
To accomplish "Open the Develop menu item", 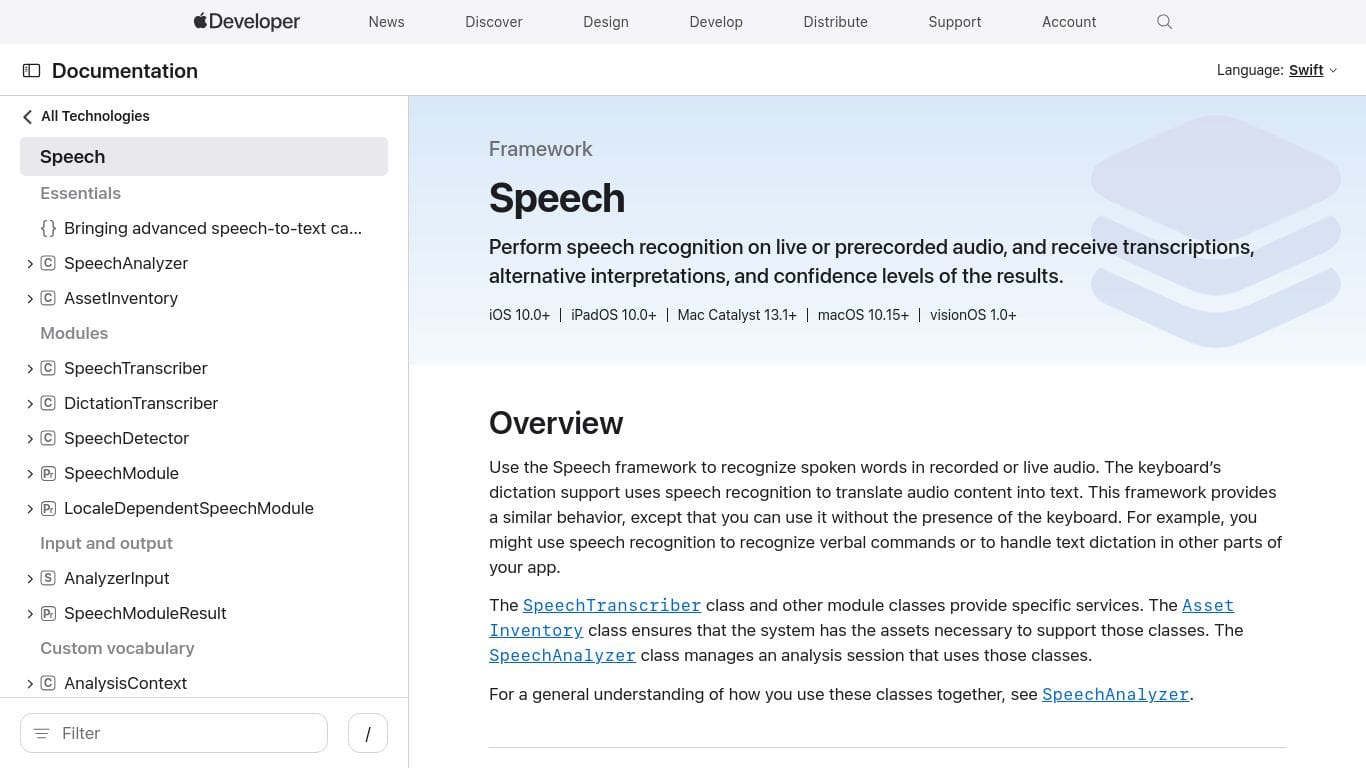I will pos(716,21).
